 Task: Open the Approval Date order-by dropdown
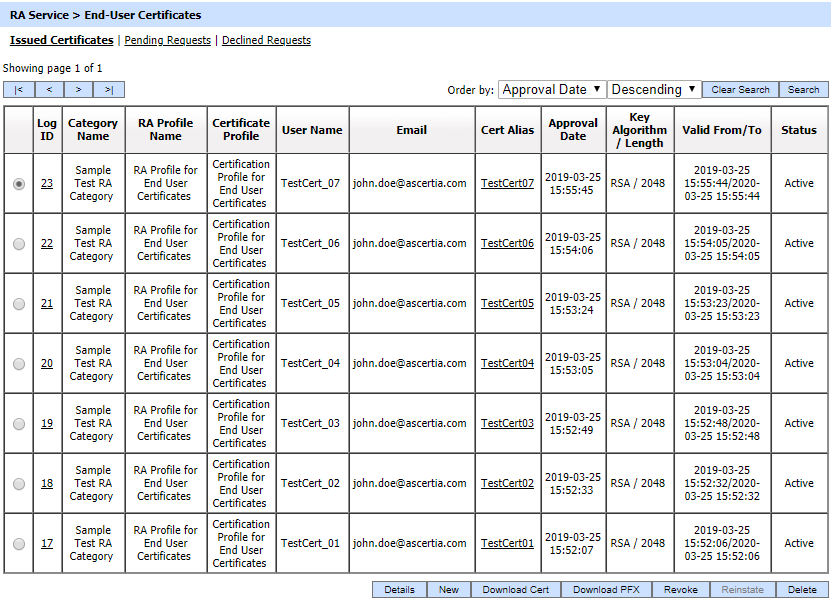551,90
